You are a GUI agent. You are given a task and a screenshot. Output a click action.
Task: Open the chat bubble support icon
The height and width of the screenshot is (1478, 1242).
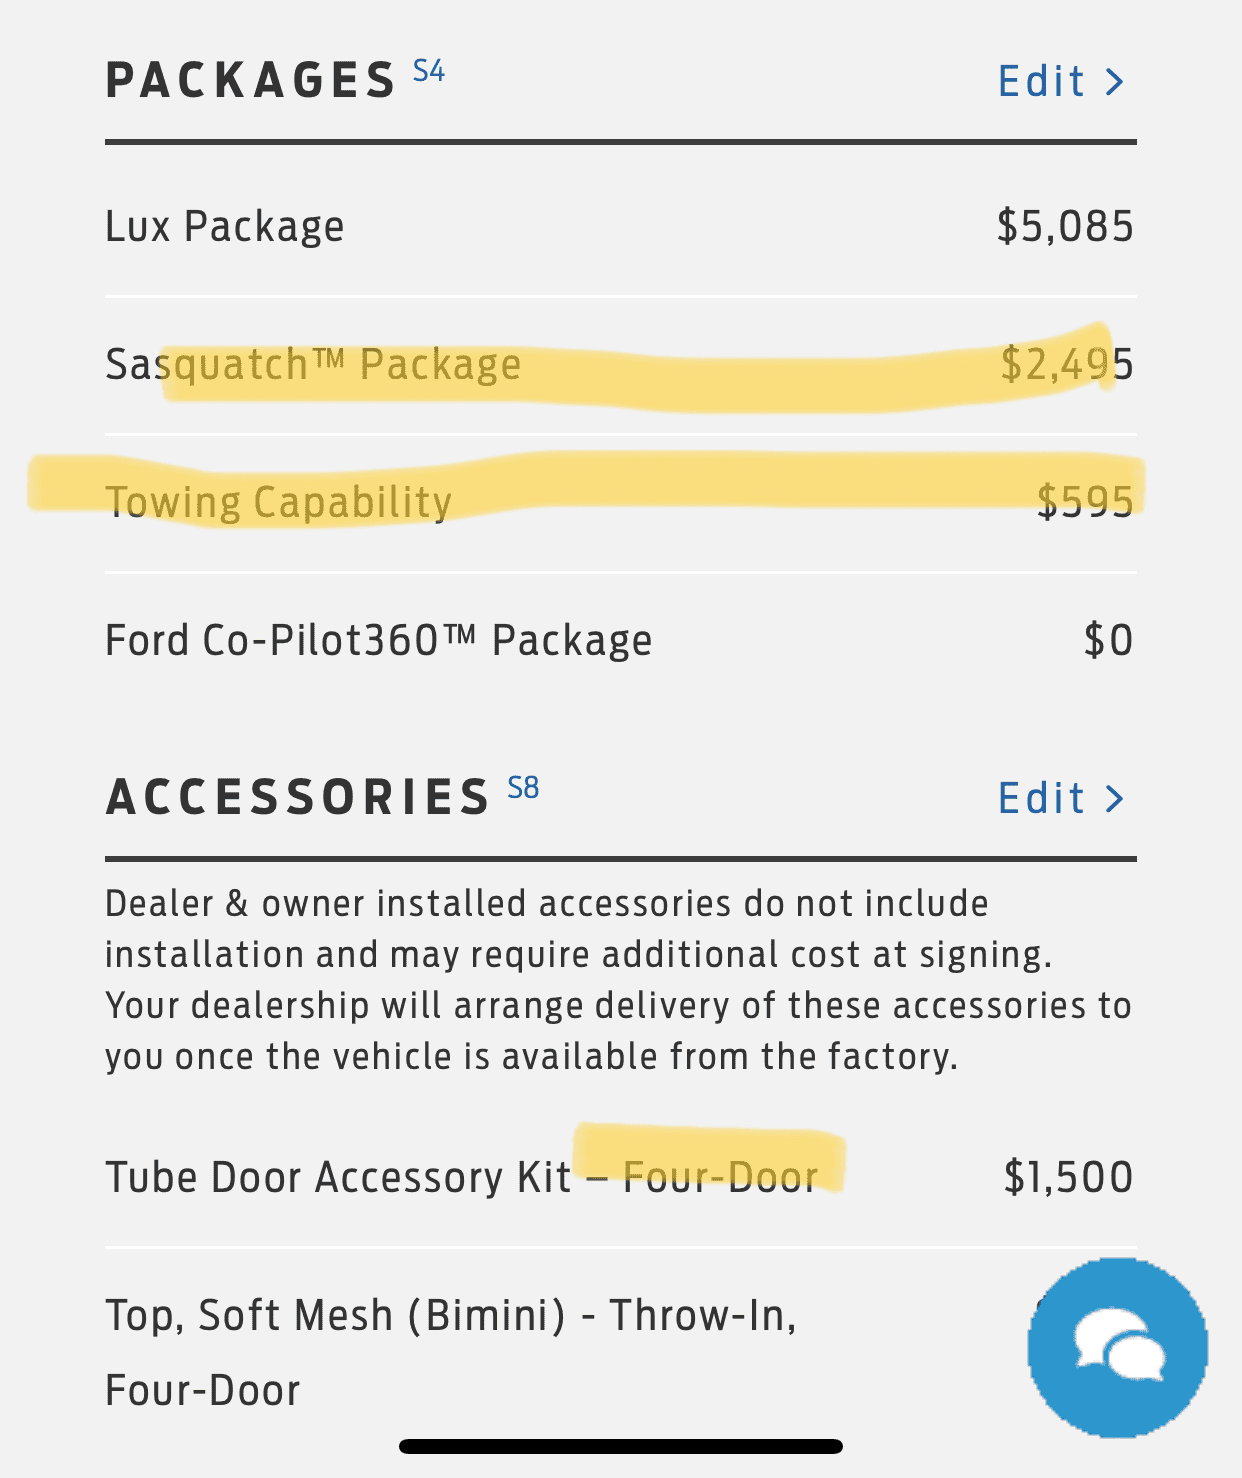click(1117, 1347)
